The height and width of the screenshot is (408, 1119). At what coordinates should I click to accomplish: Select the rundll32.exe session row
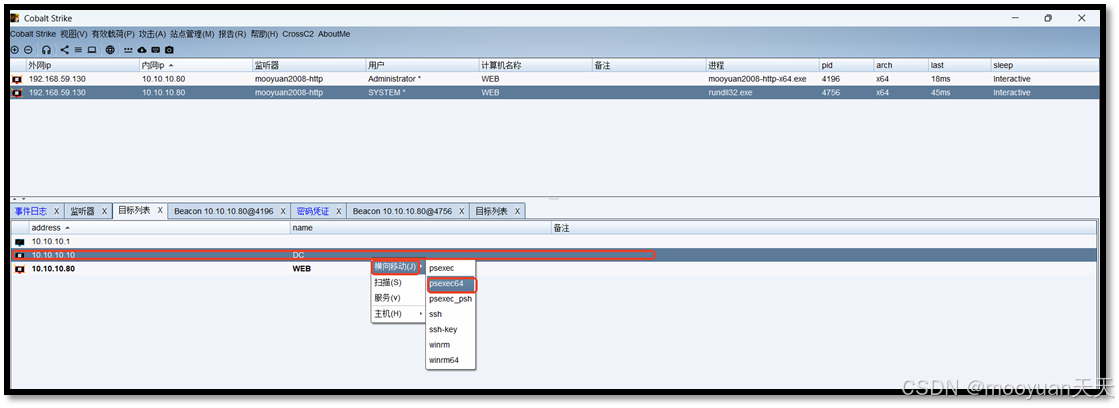tap(555, 93)
